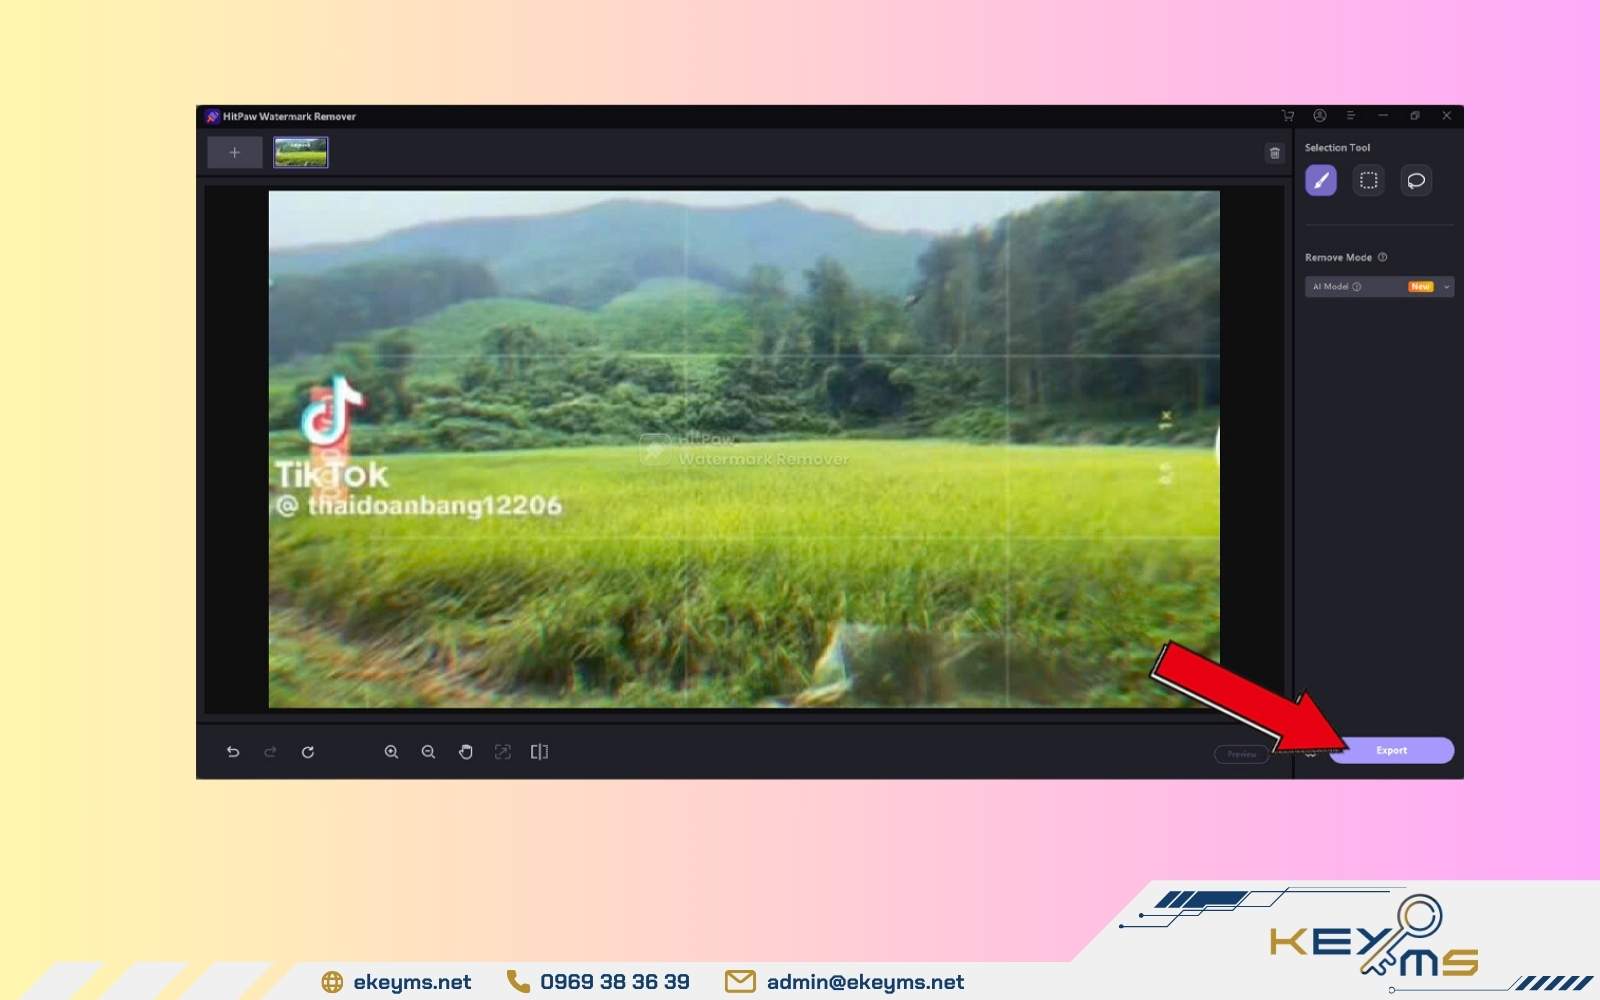Open the hamburger menu in title bar
Viewport: 1600px width, 1000px height.
[1350, 116]
